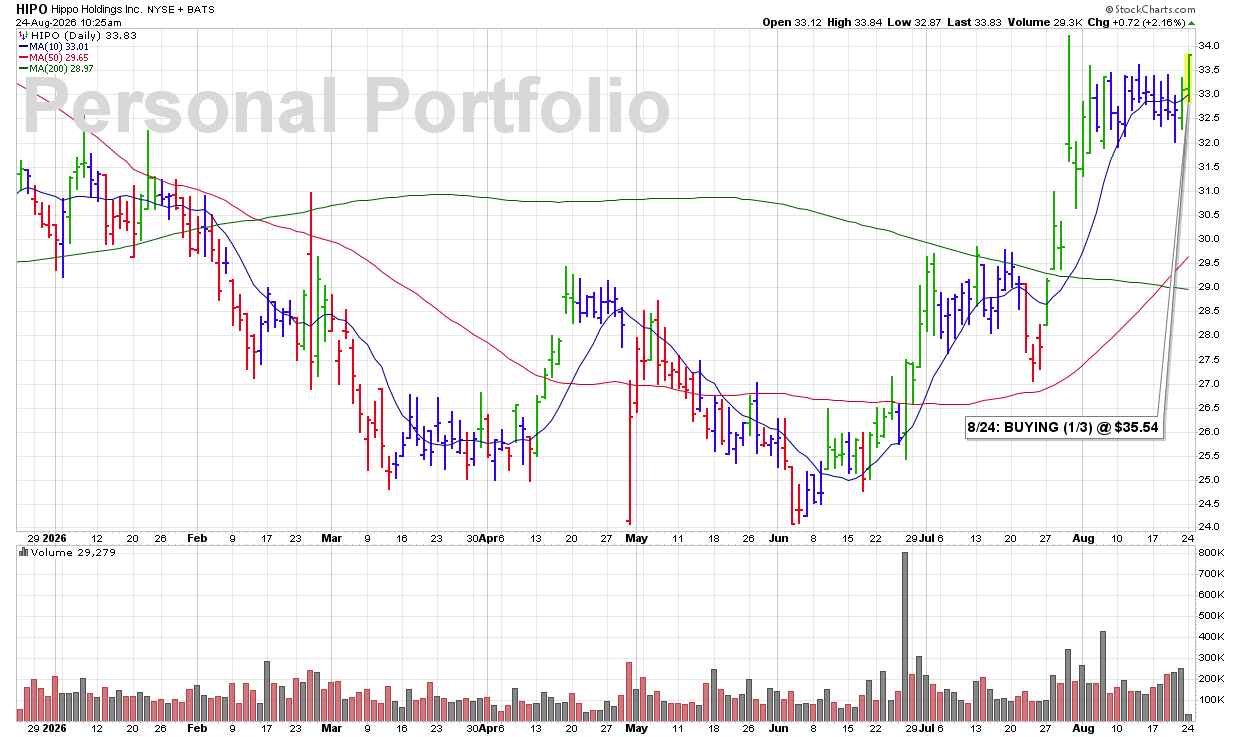Click the 8/24 BUYING (1/3) @ $35.54 annotation
Screen dimensions: 1240x737
1062,426
